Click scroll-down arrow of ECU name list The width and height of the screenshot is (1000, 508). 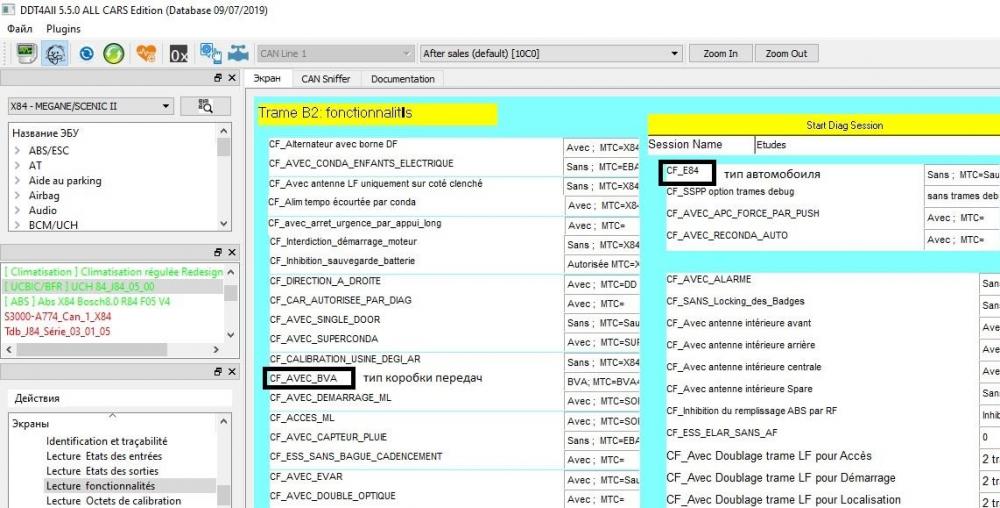224,224
